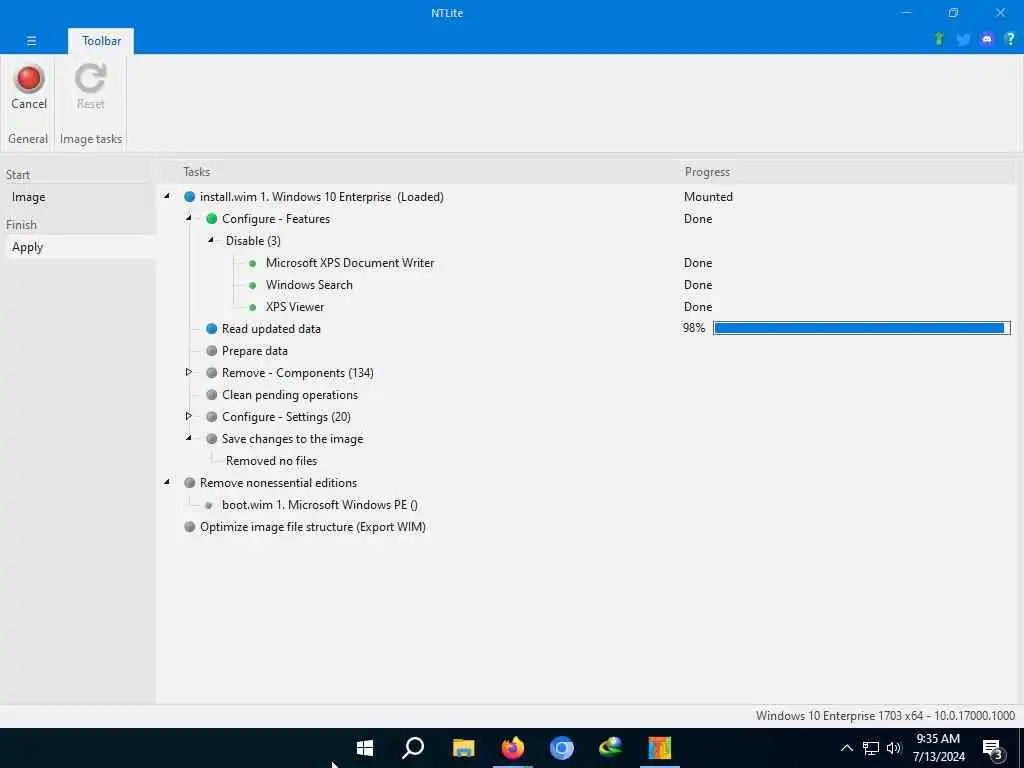Click green bullet next to Windows Search

click(x=253, y=285)
